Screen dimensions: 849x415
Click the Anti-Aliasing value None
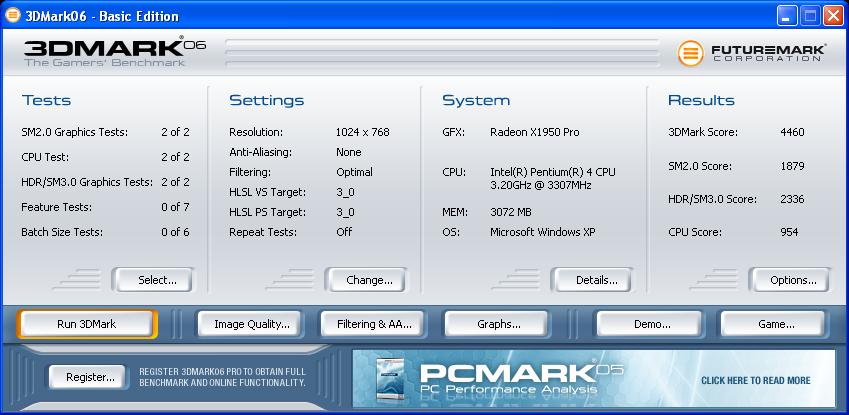[x=349, y=152]
